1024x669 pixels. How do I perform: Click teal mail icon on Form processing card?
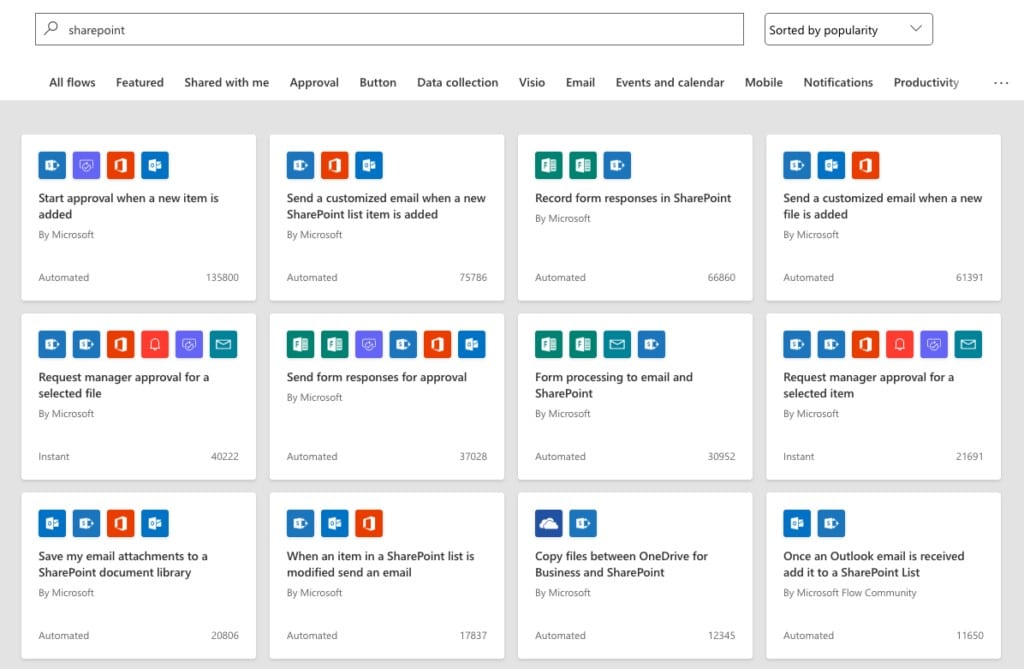617,344
